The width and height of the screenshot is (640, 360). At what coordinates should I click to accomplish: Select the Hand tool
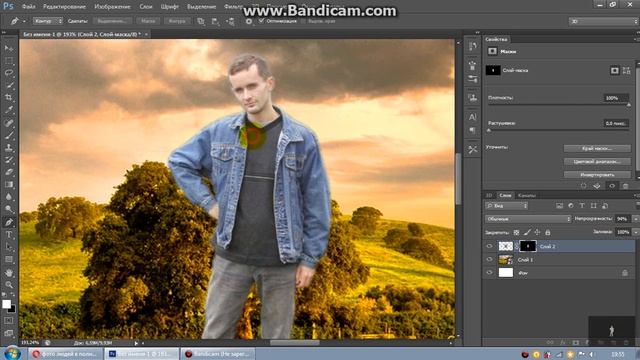pyautogui.click(x=9, y=272)
